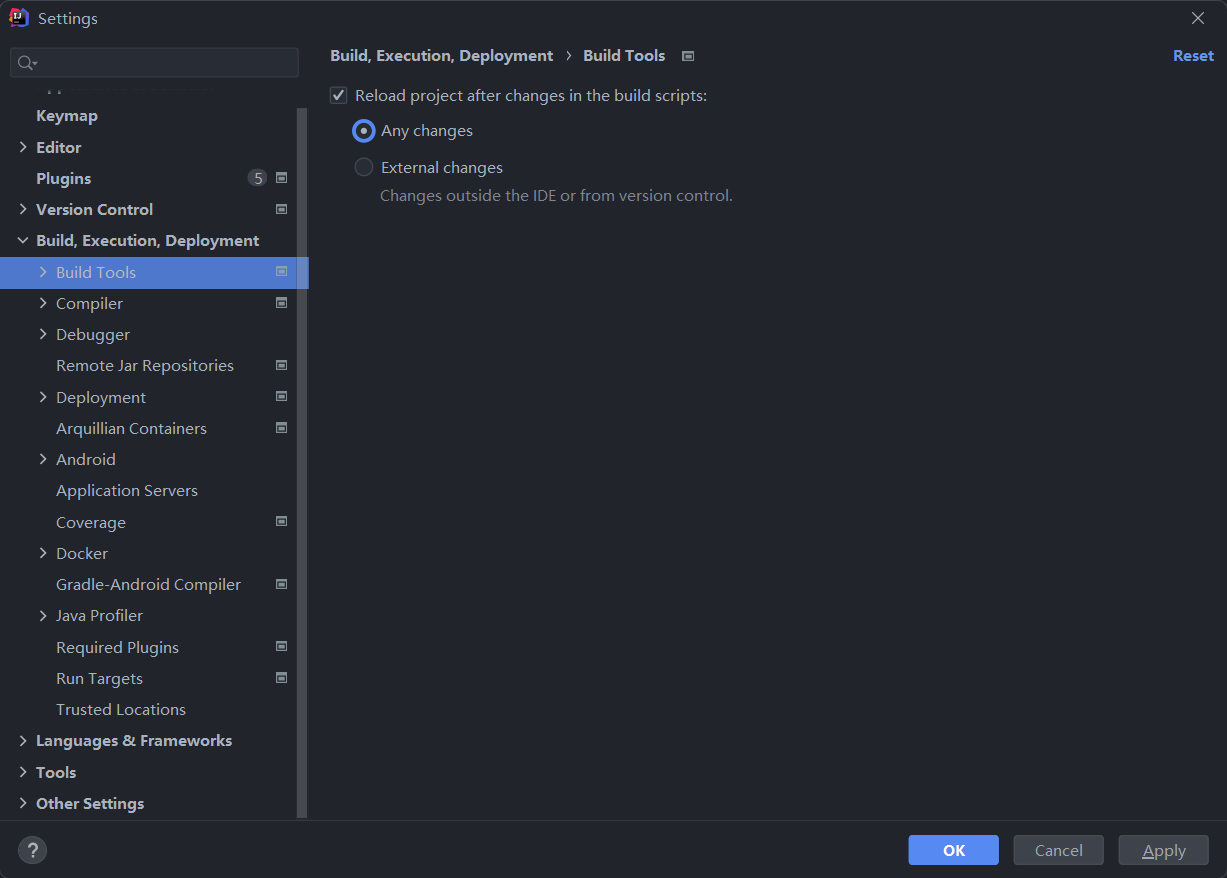Collapse Build, Execution, Deployment node
The height and width of the screenshot is (878, 1227).
coord(23,240)
